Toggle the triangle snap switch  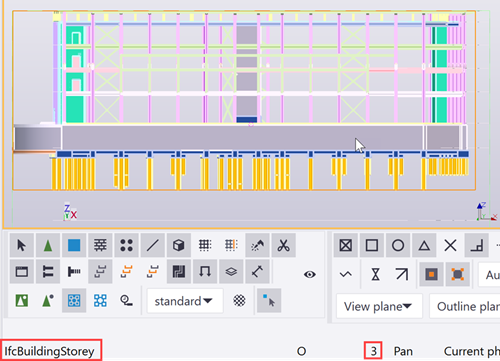click(x=424, y=245)
